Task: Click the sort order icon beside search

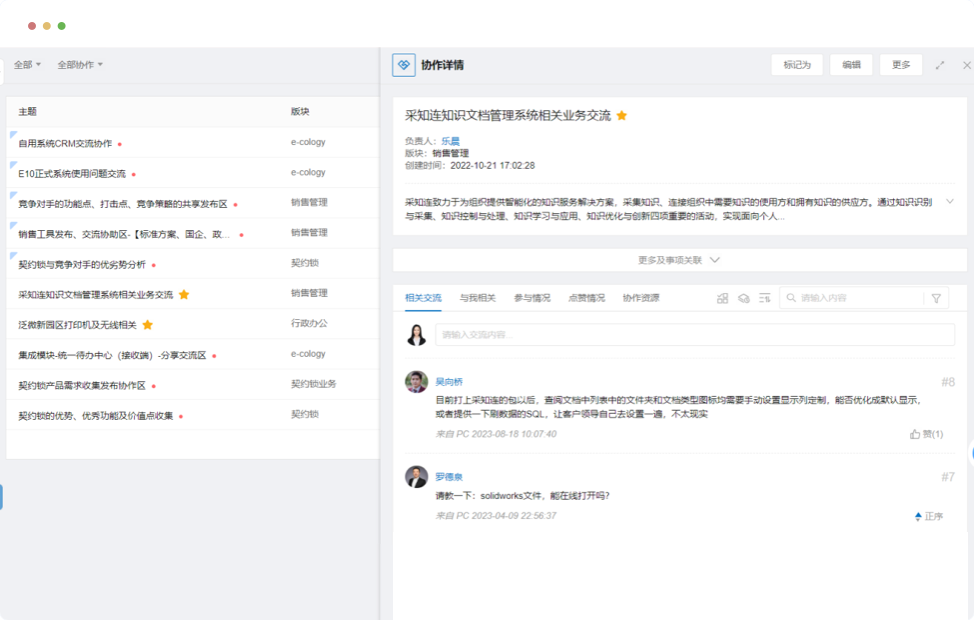Action: coord(764,298)
